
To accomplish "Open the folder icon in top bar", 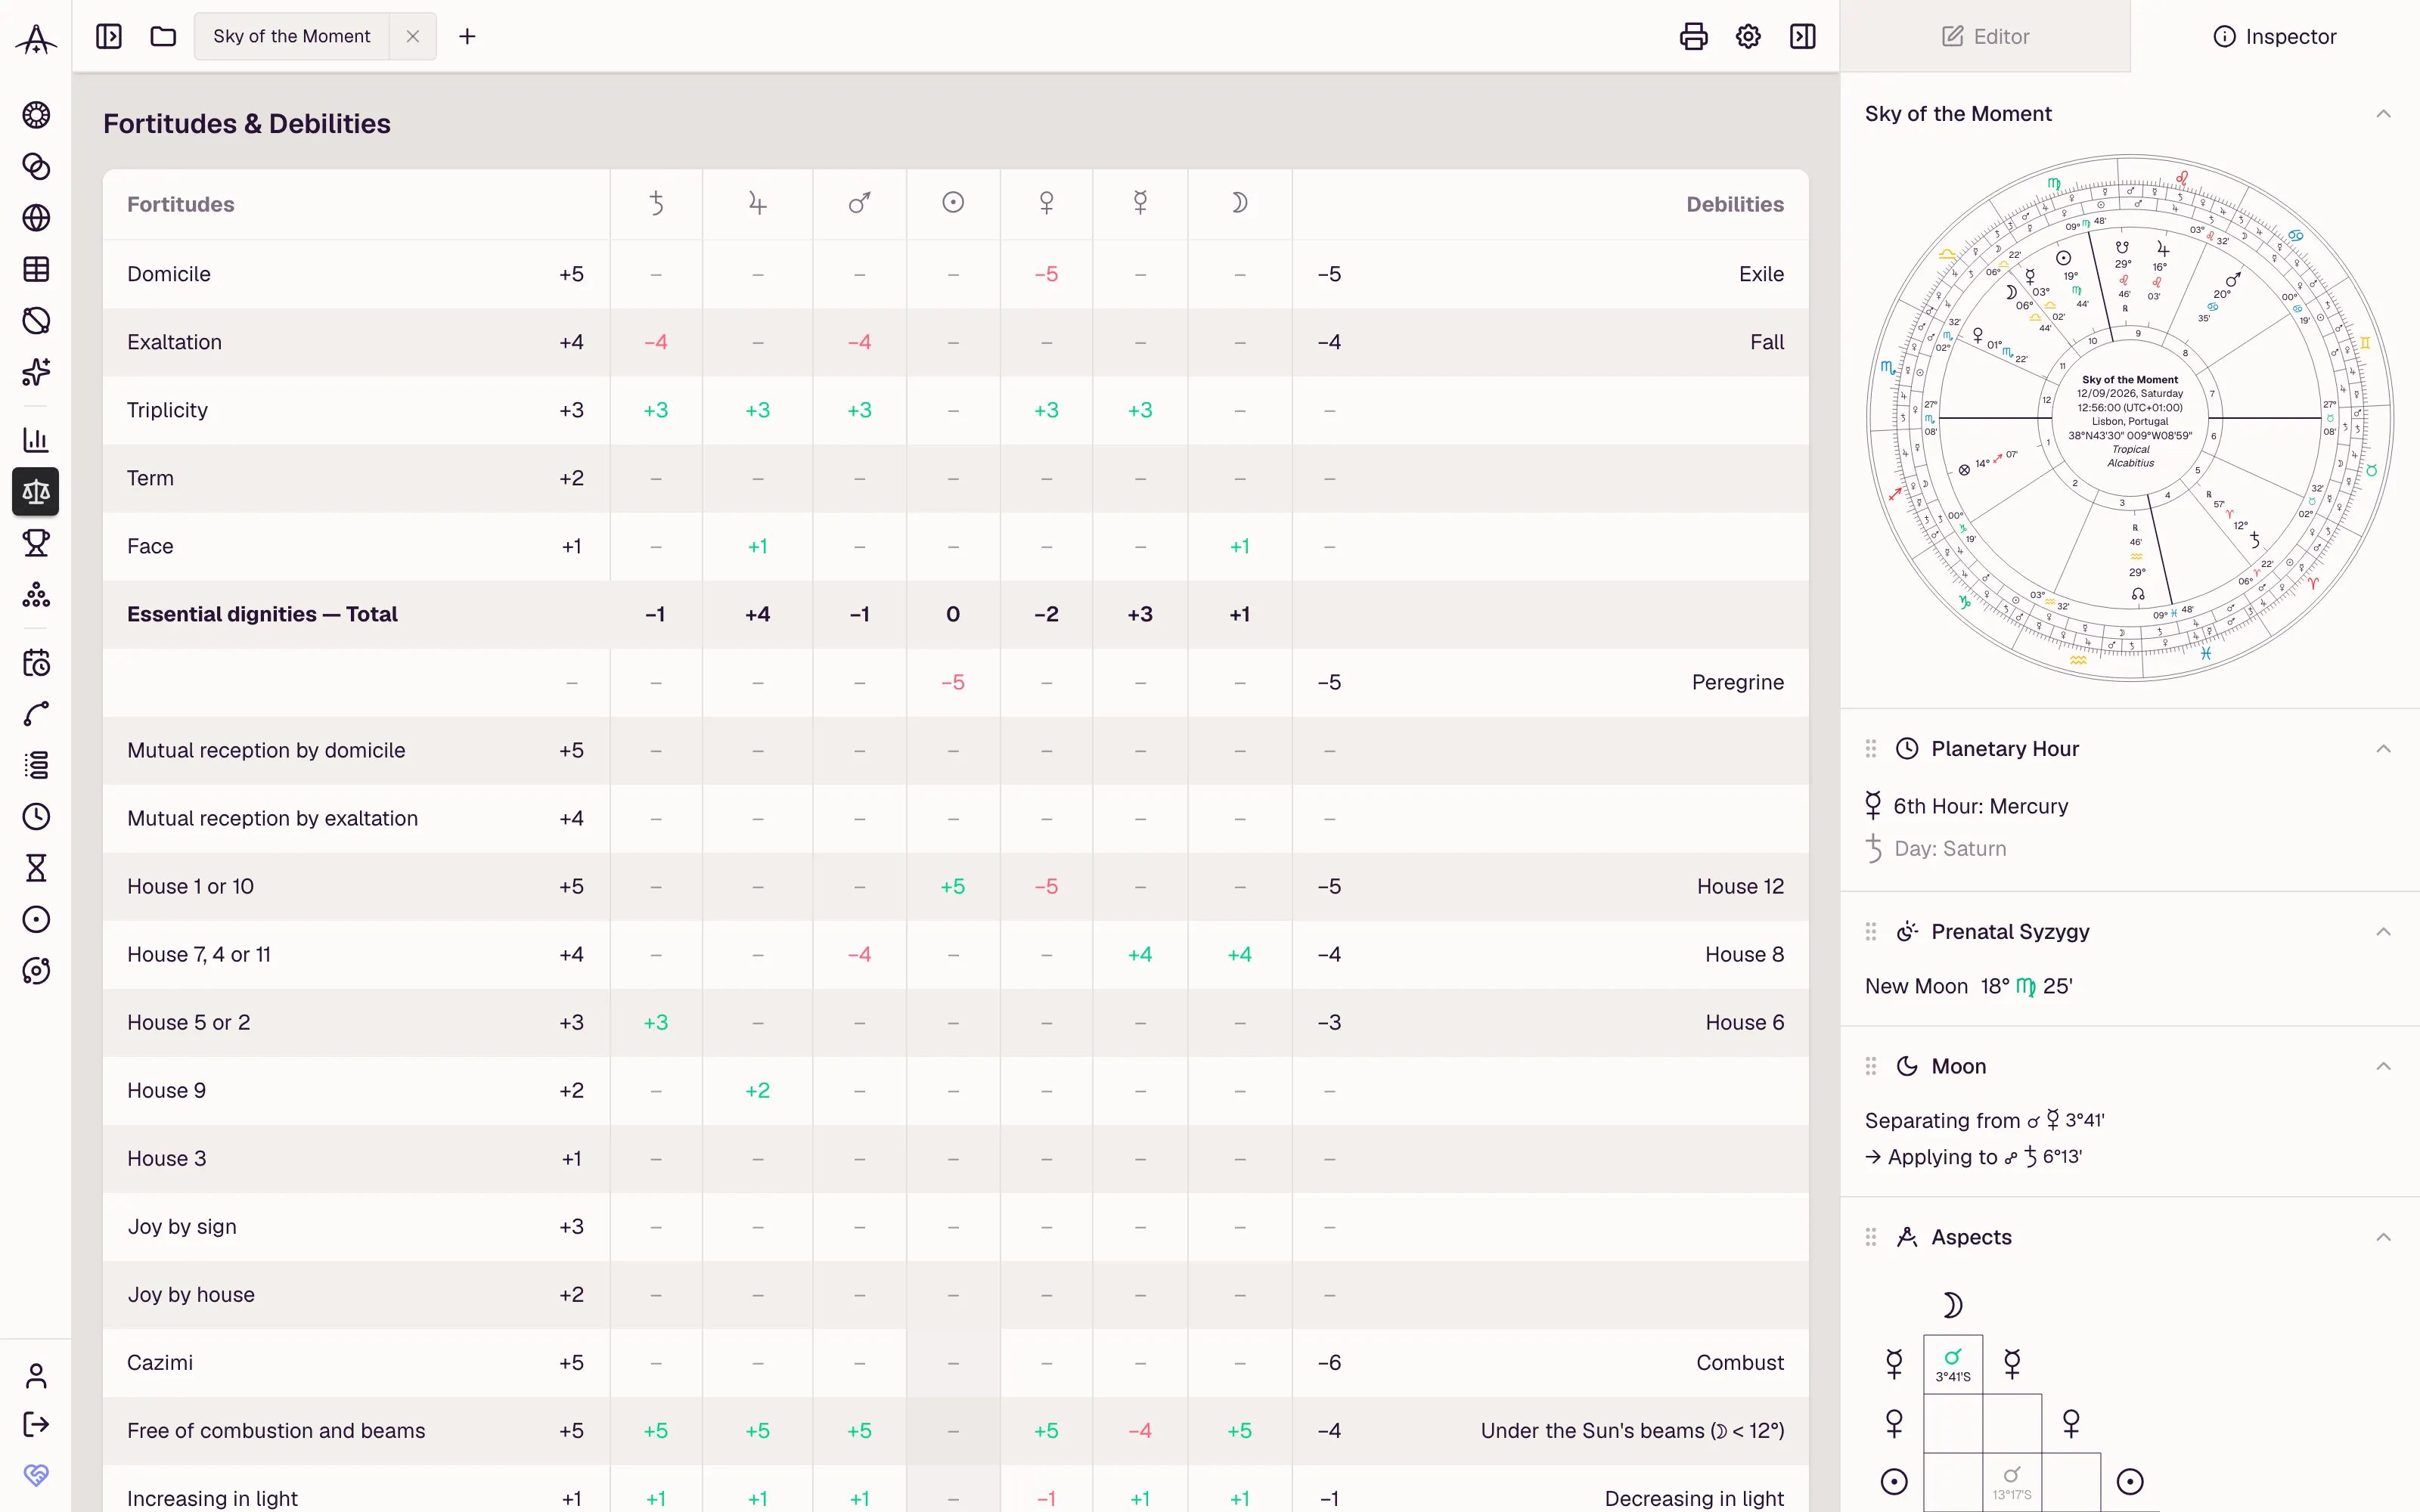I will 163,37.
